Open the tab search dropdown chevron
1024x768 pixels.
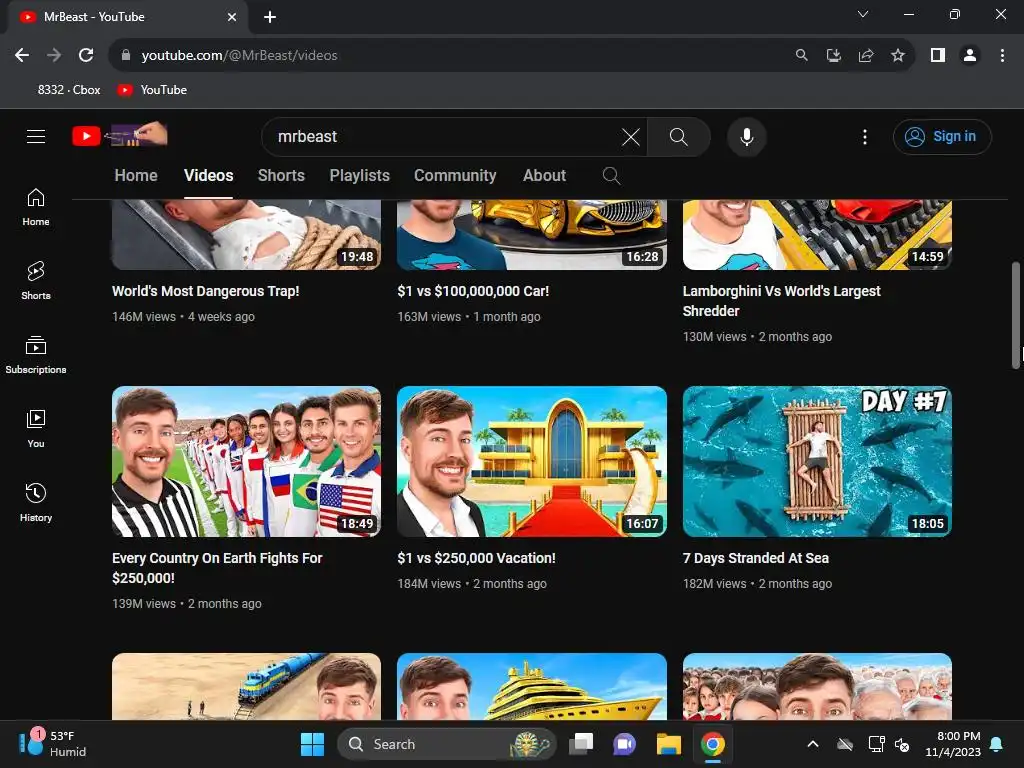(863, 14)
